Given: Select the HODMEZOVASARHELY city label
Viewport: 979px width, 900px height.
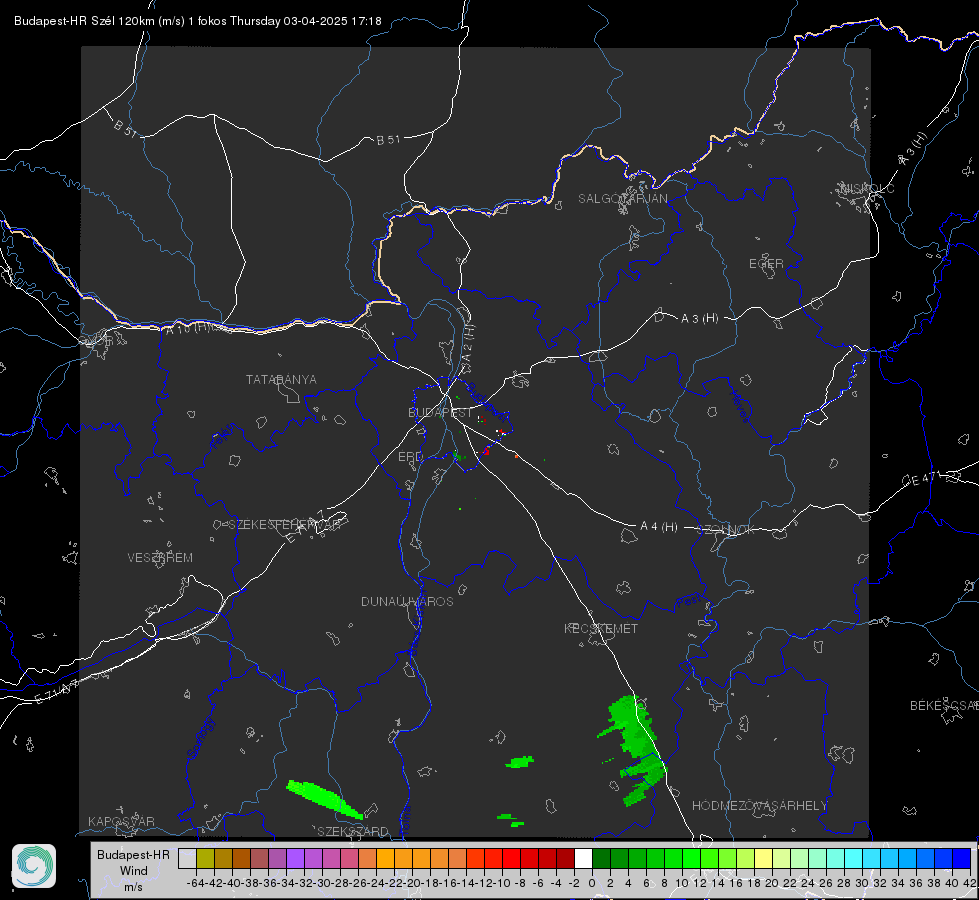Looking at the screenshot, I should (759, 806).
